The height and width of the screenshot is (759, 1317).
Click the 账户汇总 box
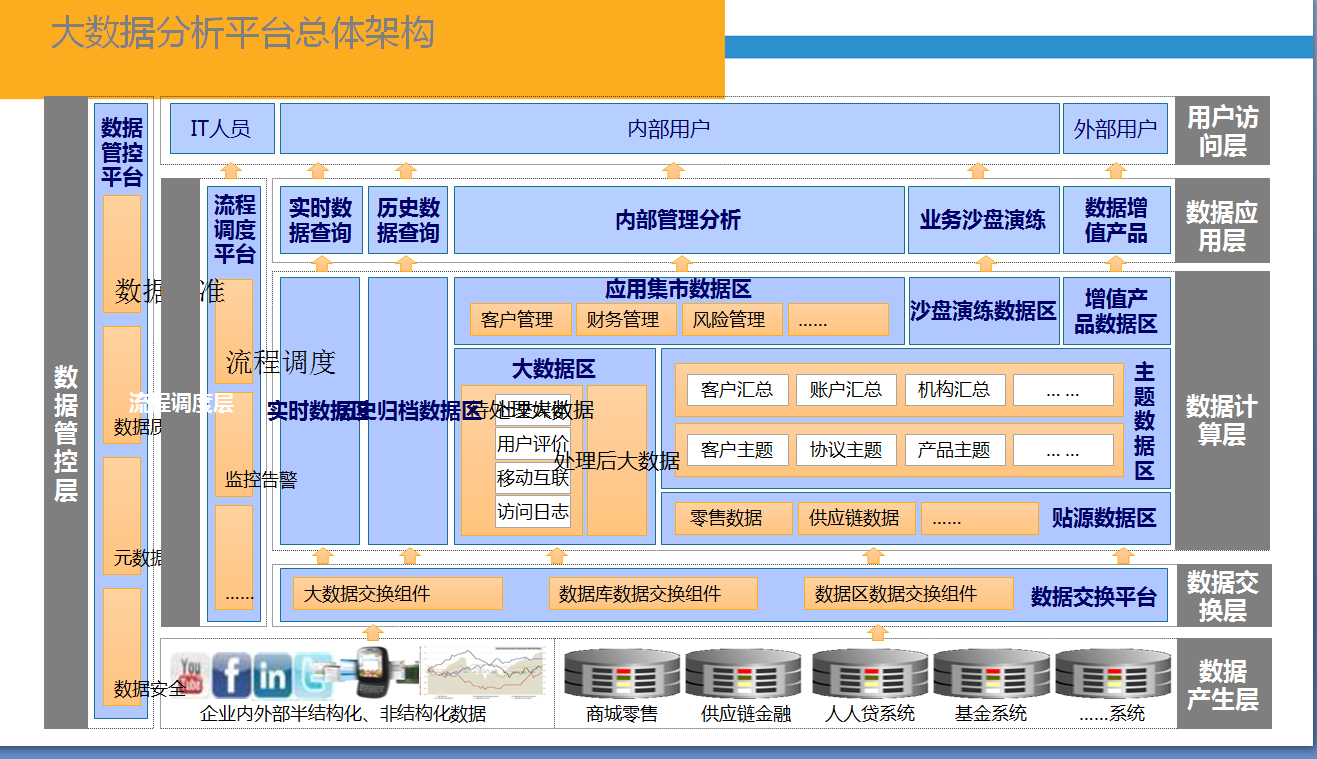tap(846, 390)
